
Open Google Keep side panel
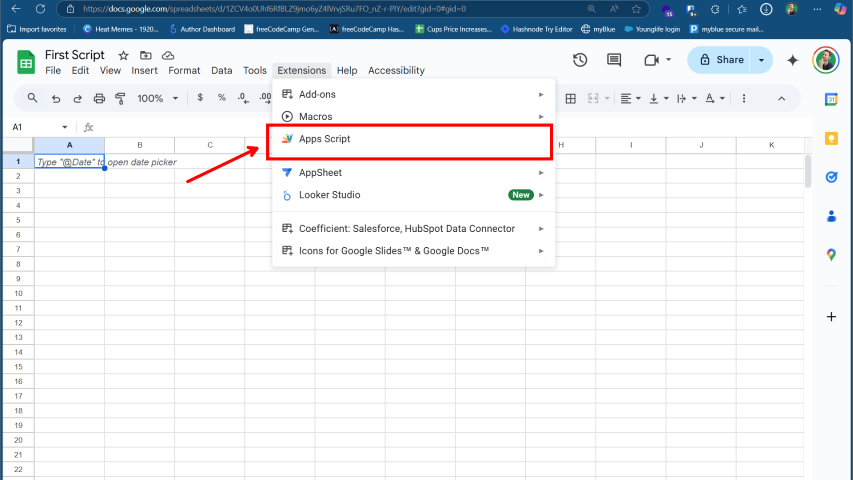click(x=831, y=138)
